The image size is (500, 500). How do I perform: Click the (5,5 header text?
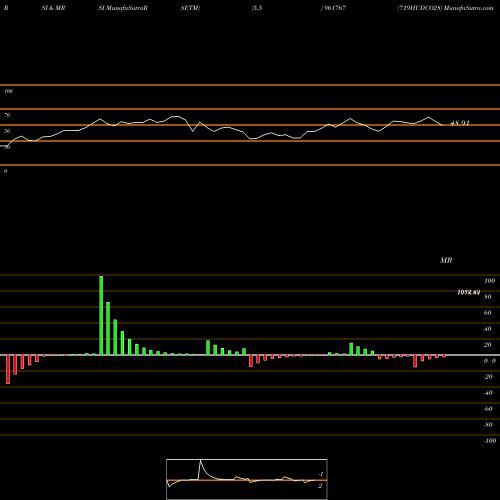click(257, 8)
